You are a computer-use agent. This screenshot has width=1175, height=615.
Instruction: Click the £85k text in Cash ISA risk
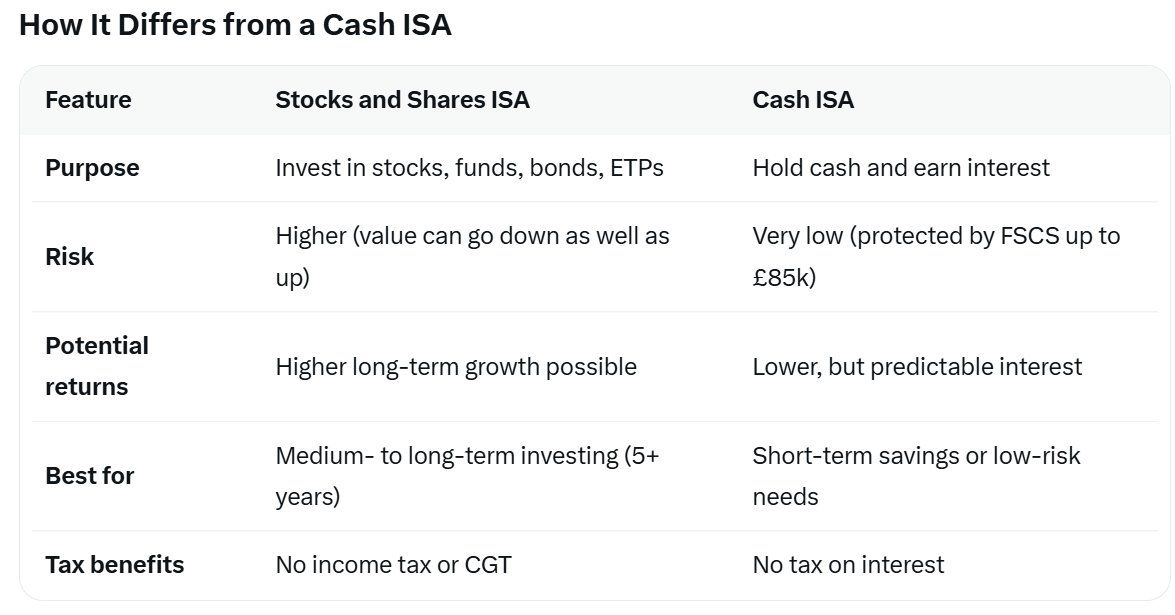[x=784, y=277]
